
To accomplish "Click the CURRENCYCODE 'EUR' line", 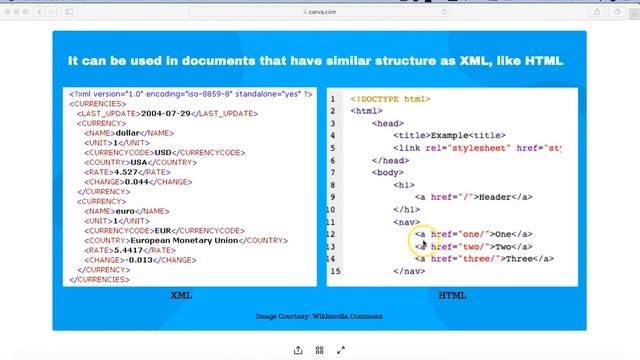I will [x=164, y=231].
